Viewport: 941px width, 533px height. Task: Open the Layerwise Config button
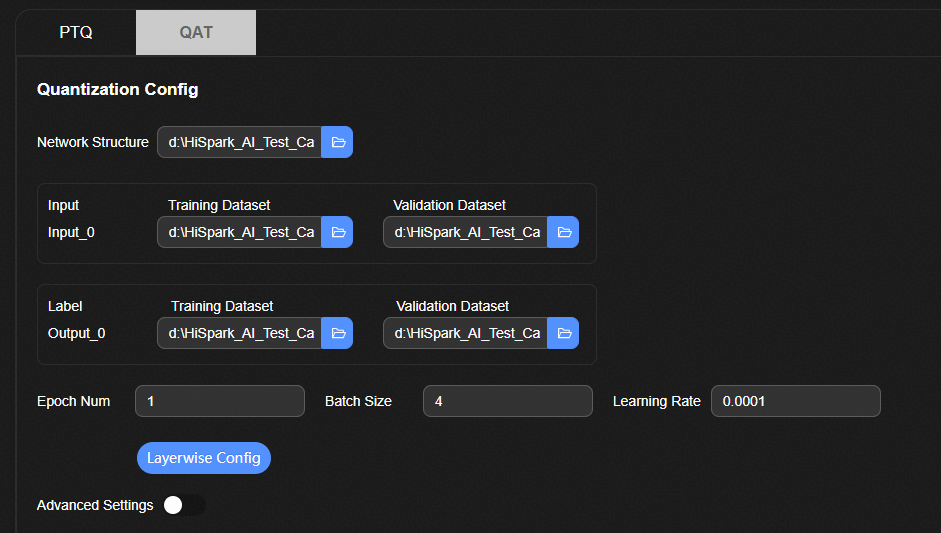204,458
